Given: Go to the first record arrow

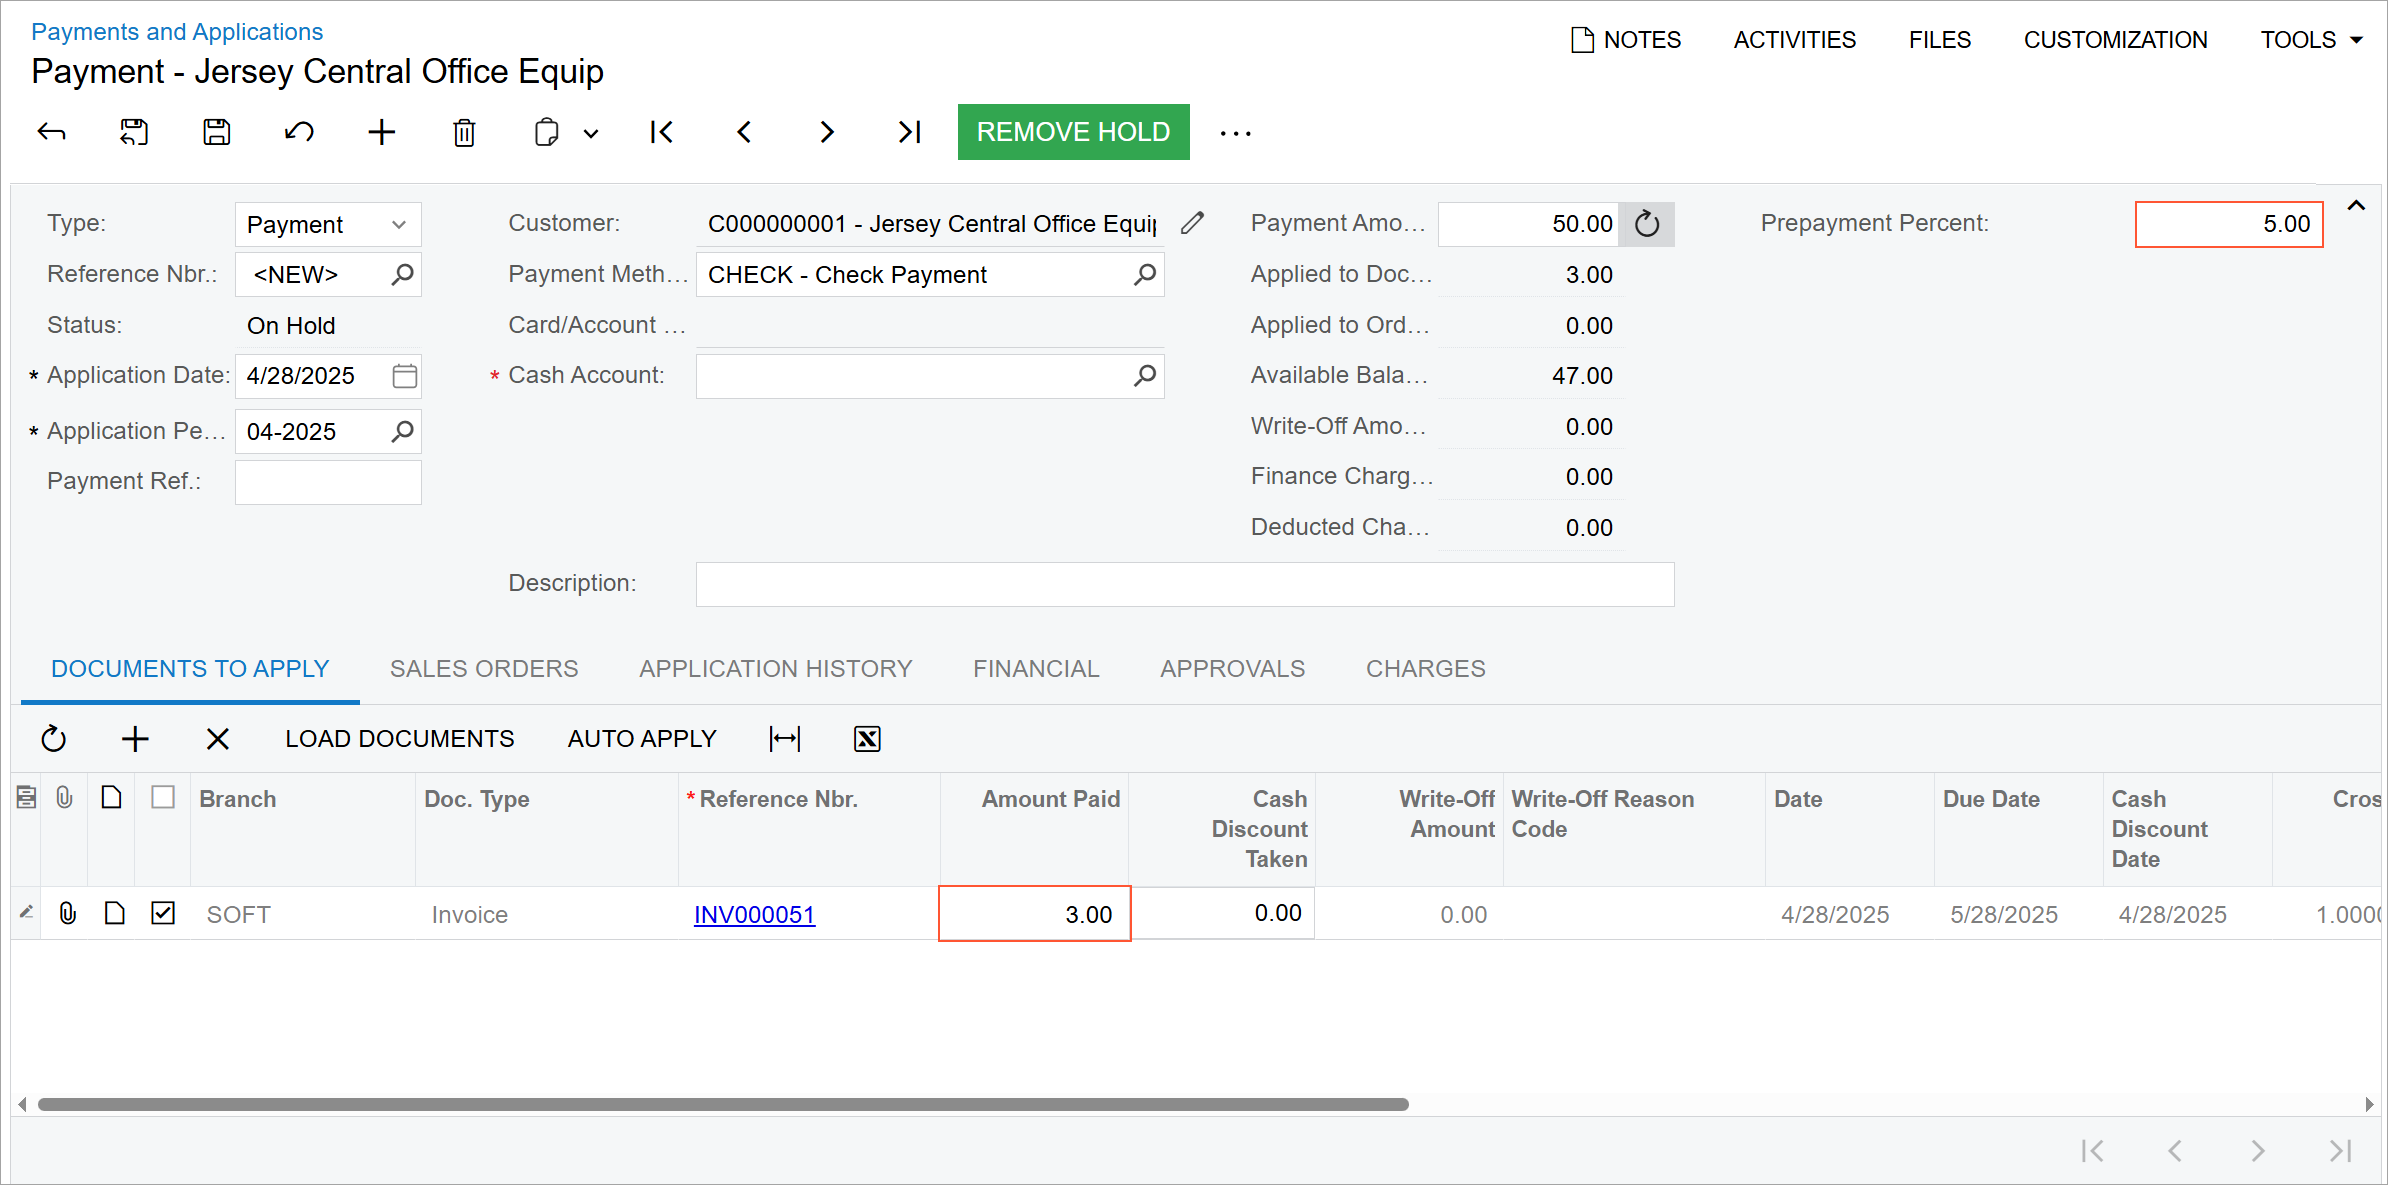Looking at the screenshot, I should 661,132.
